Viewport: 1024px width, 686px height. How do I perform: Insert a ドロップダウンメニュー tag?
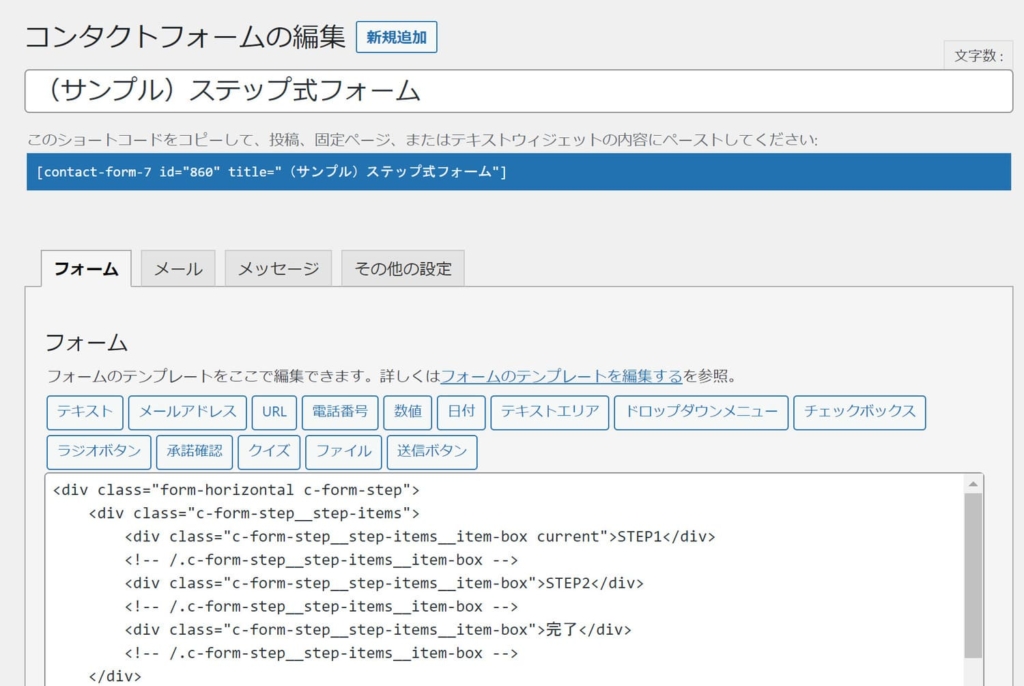[x=701, y=412]
